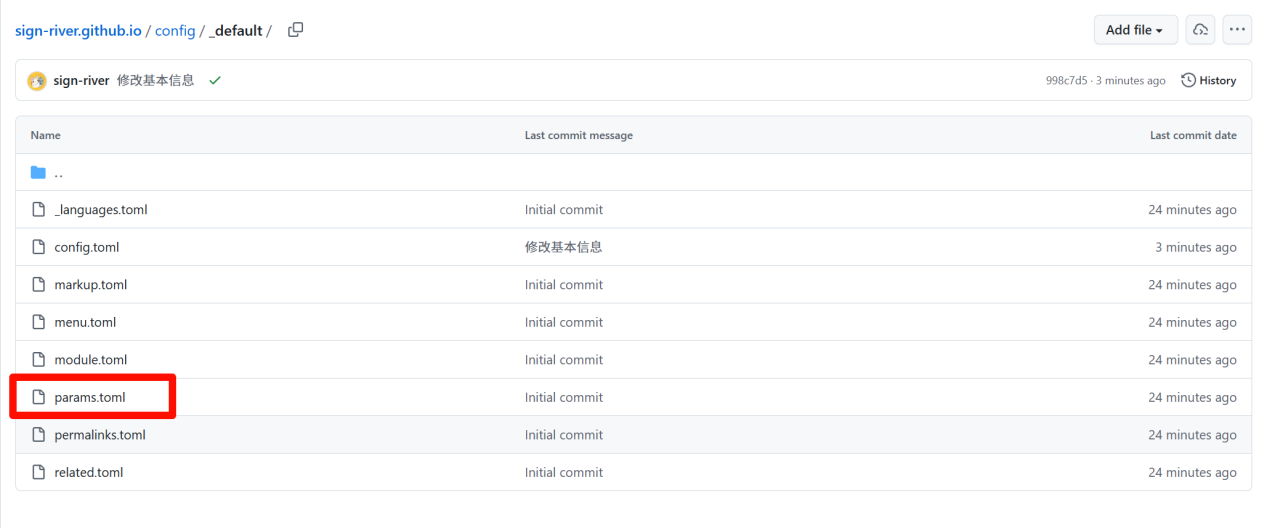Open config.toml file

click(87, 247)
